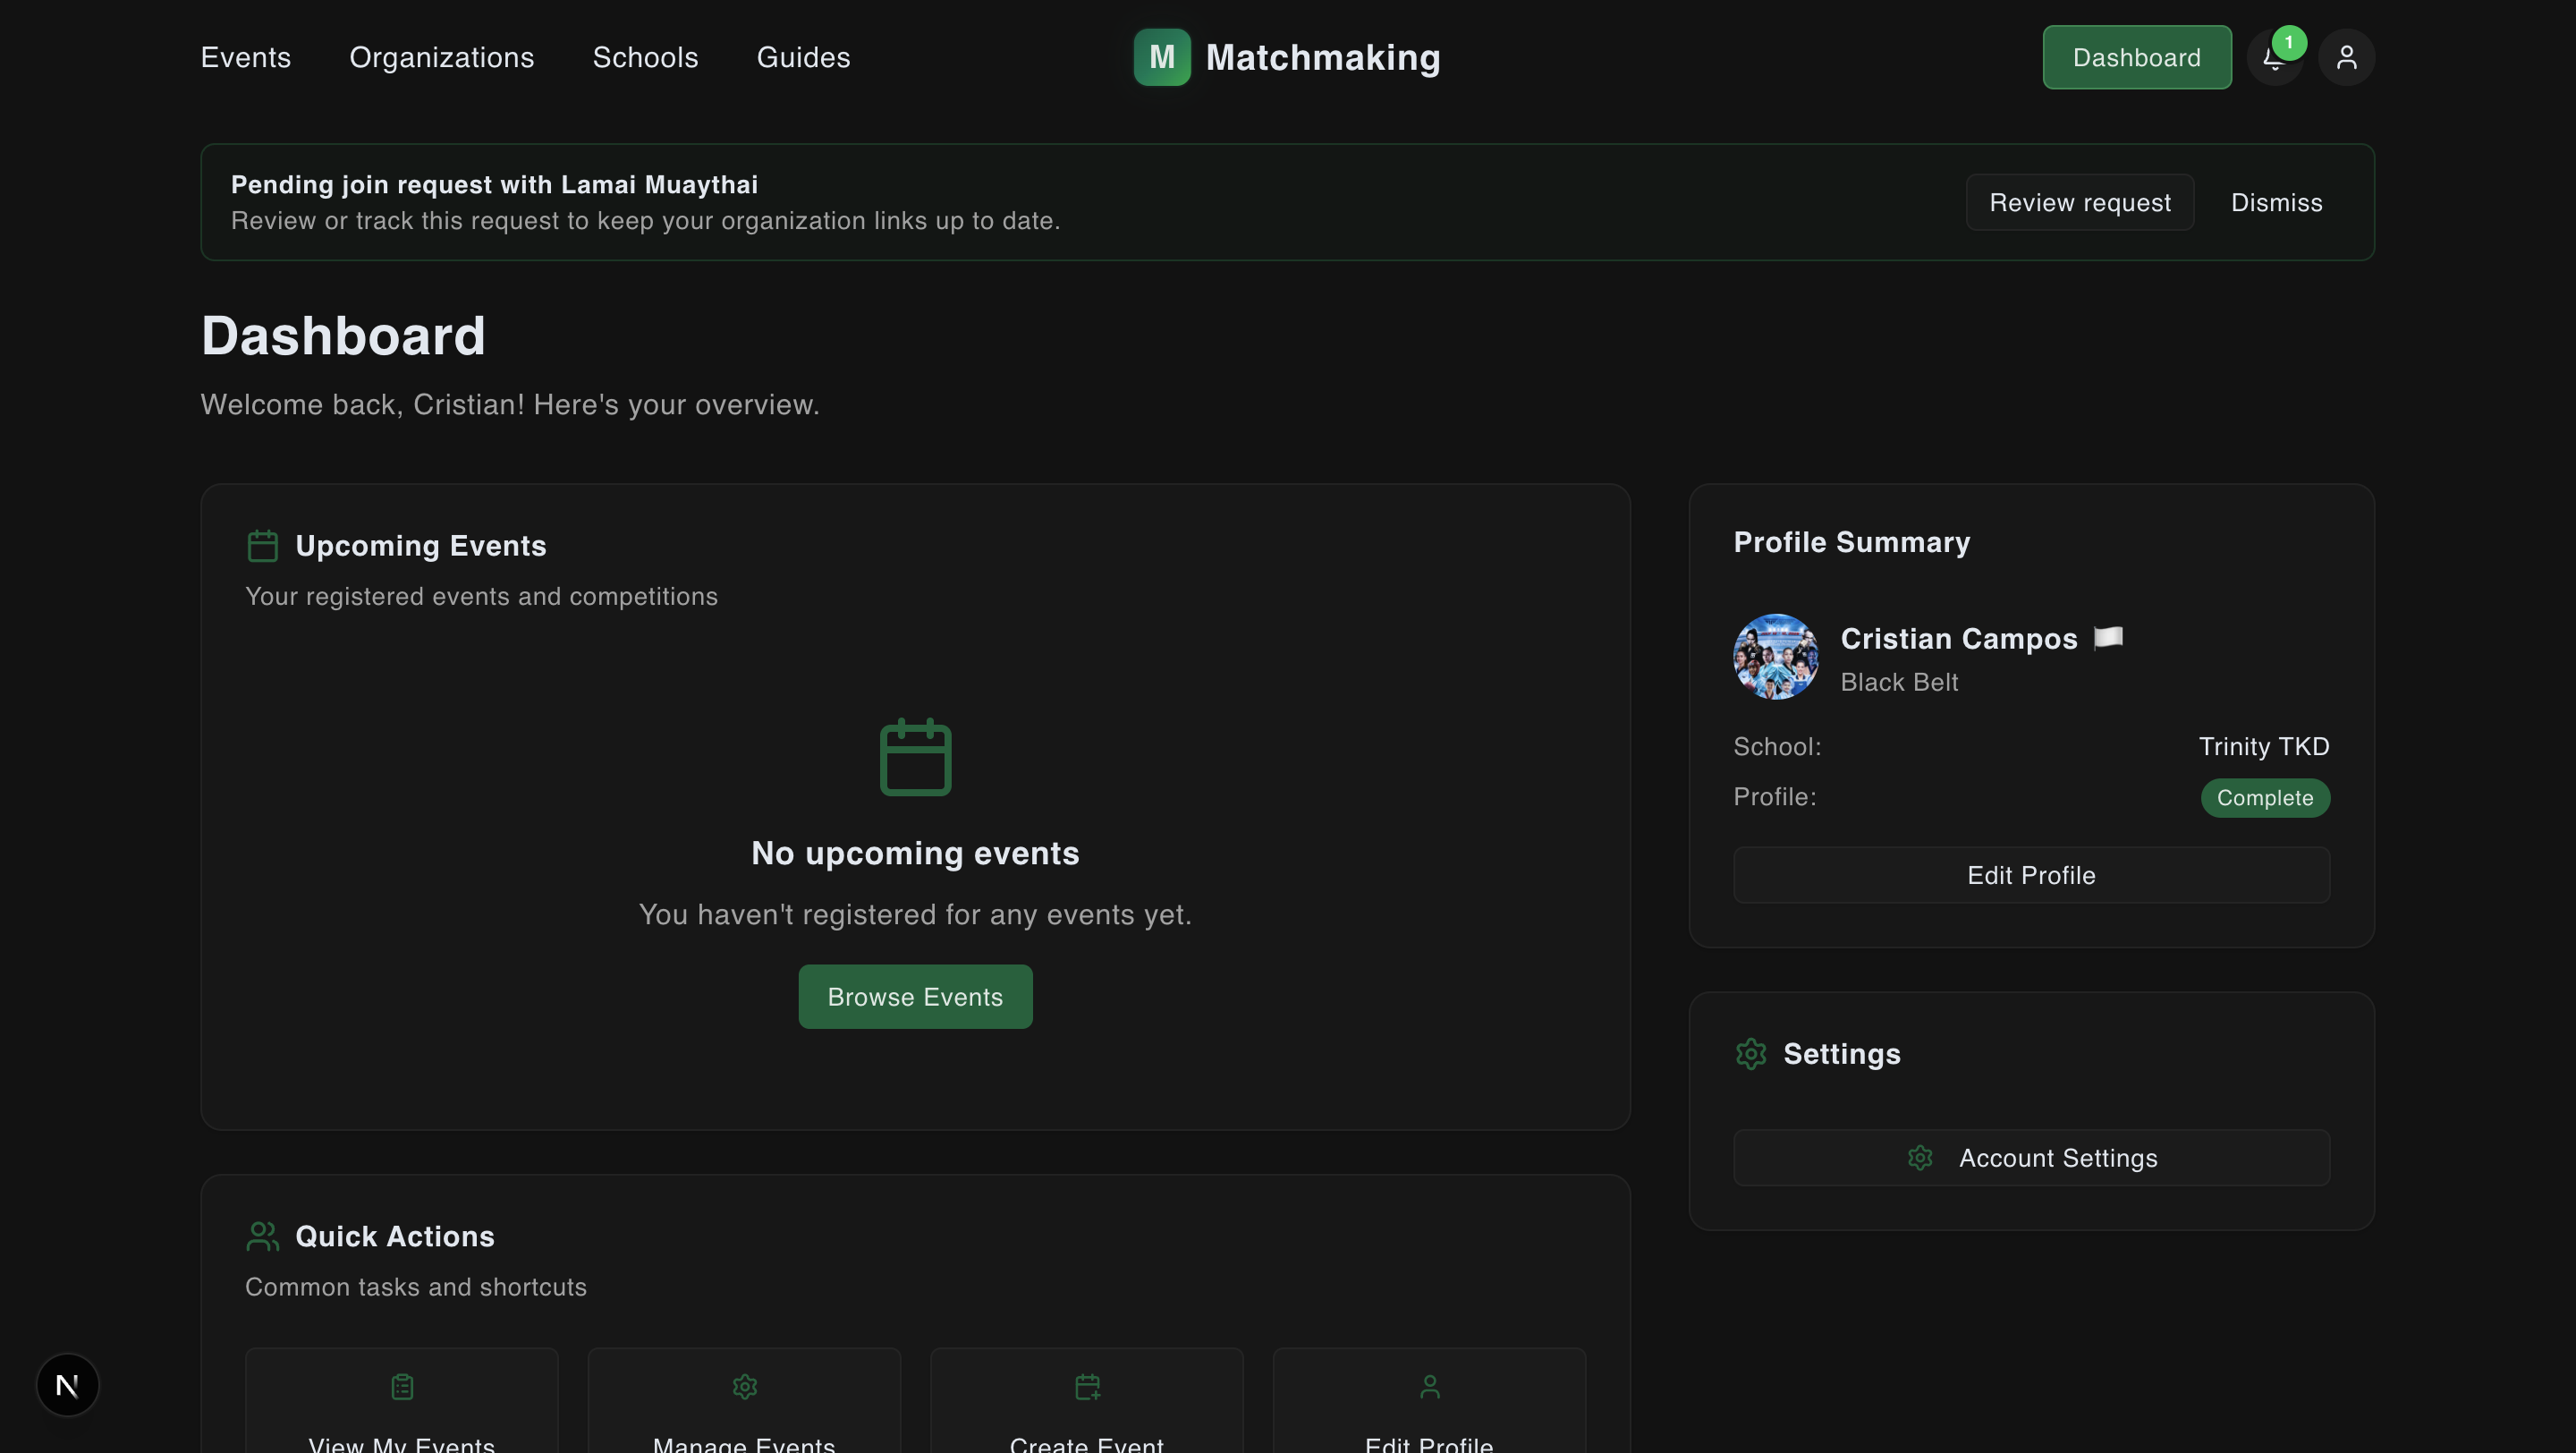Click the calendar-plus icon on Create Event

click(1087, 1387)
